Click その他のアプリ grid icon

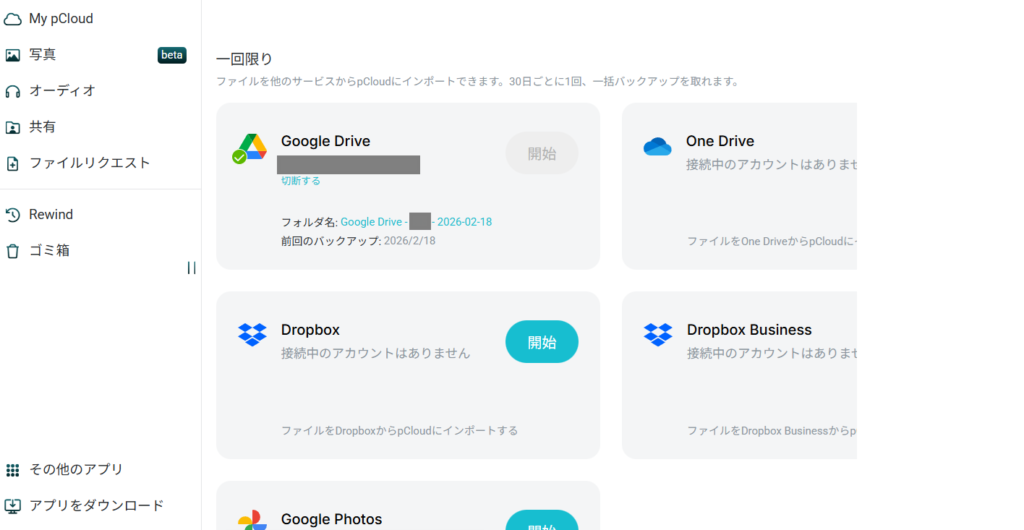coord(13,470)
